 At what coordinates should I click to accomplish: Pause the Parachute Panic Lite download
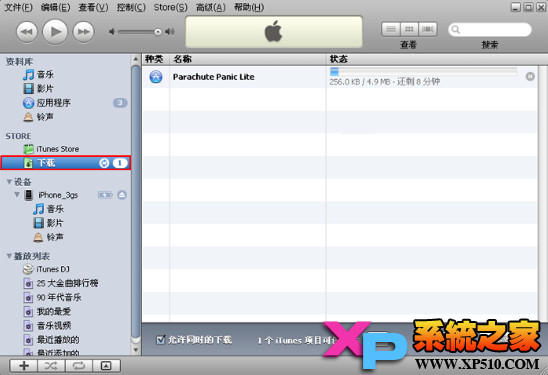pyautogui.click(x=530, y=76)
